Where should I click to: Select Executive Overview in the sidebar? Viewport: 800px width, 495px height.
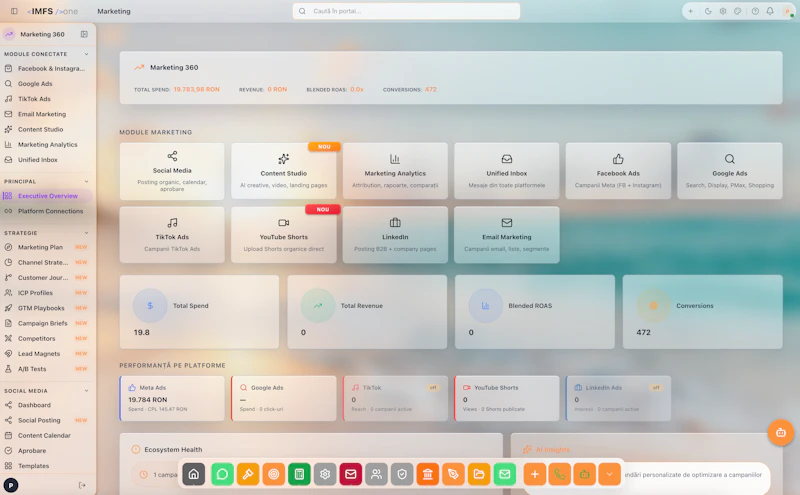tap(47, 196)
